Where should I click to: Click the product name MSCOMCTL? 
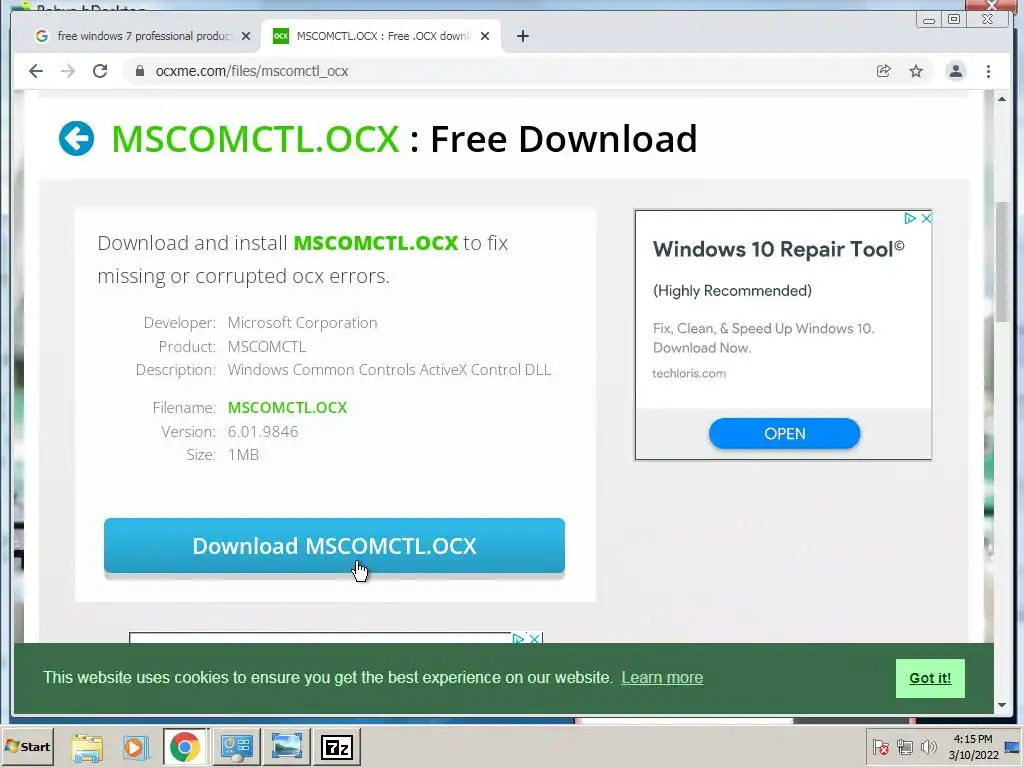266,346
